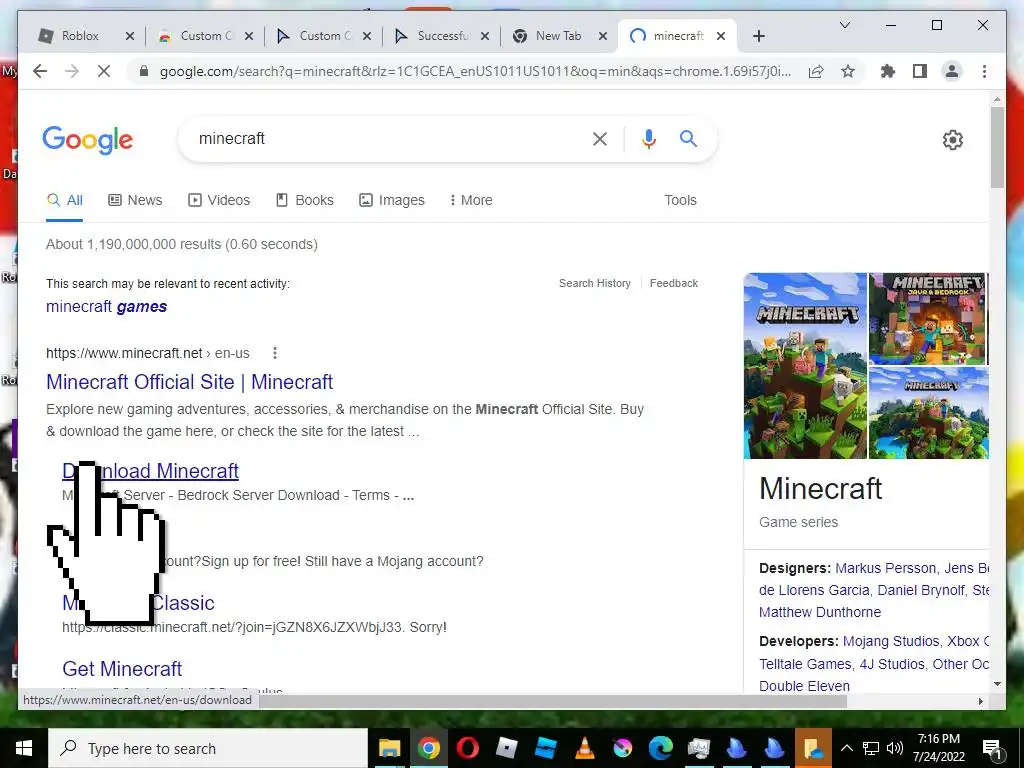Image resolution: width=1024 pixels, height=768 pixels.
Task: Select the Books results filter
Action: (x=304, y=200)
